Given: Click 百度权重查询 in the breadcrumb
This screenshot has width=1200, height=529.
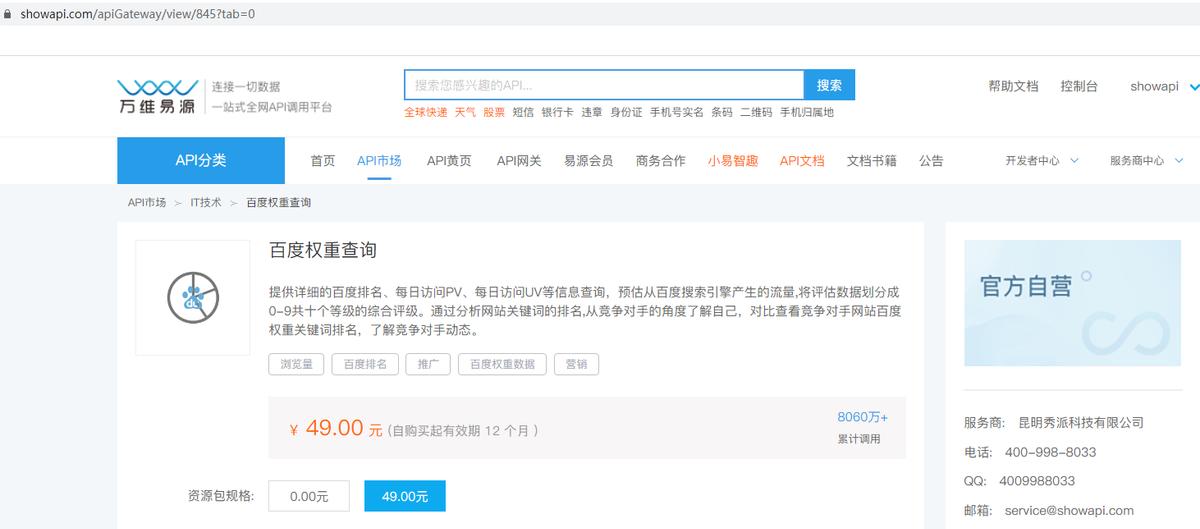Looking at the screenshot, I should point(279,203).
